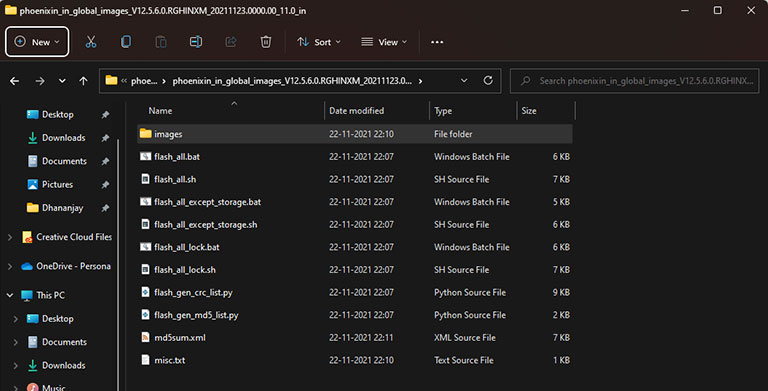Viewport: 768px width, 391px height.
Task: Select flash_gen_crc_list.py file
Action: click(x=355, y=293)
